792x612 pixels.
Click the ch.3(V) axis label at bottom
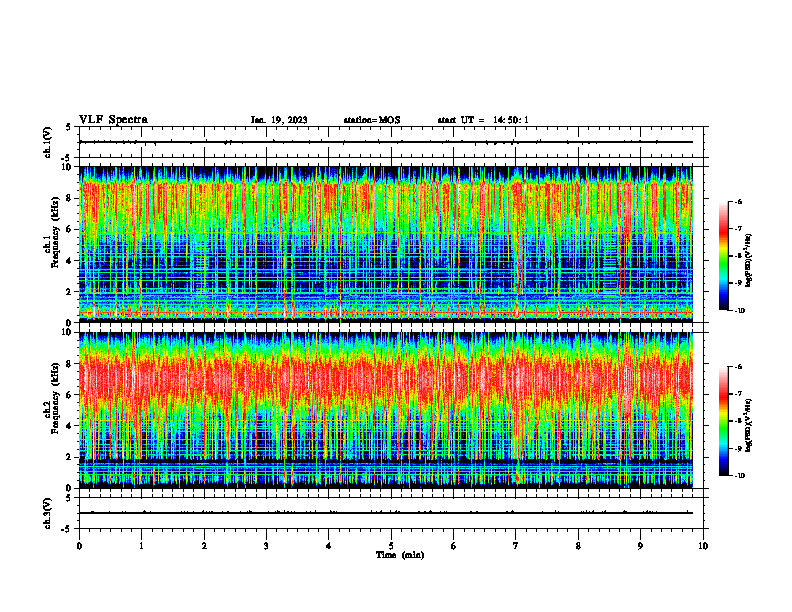(47, 513)
